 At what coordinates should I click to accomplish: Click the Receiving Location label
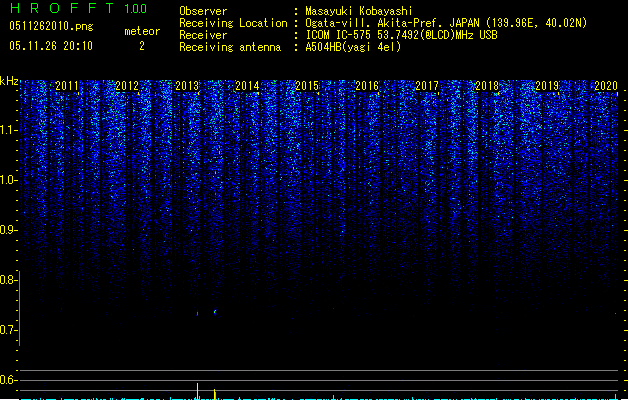point(233,23)
